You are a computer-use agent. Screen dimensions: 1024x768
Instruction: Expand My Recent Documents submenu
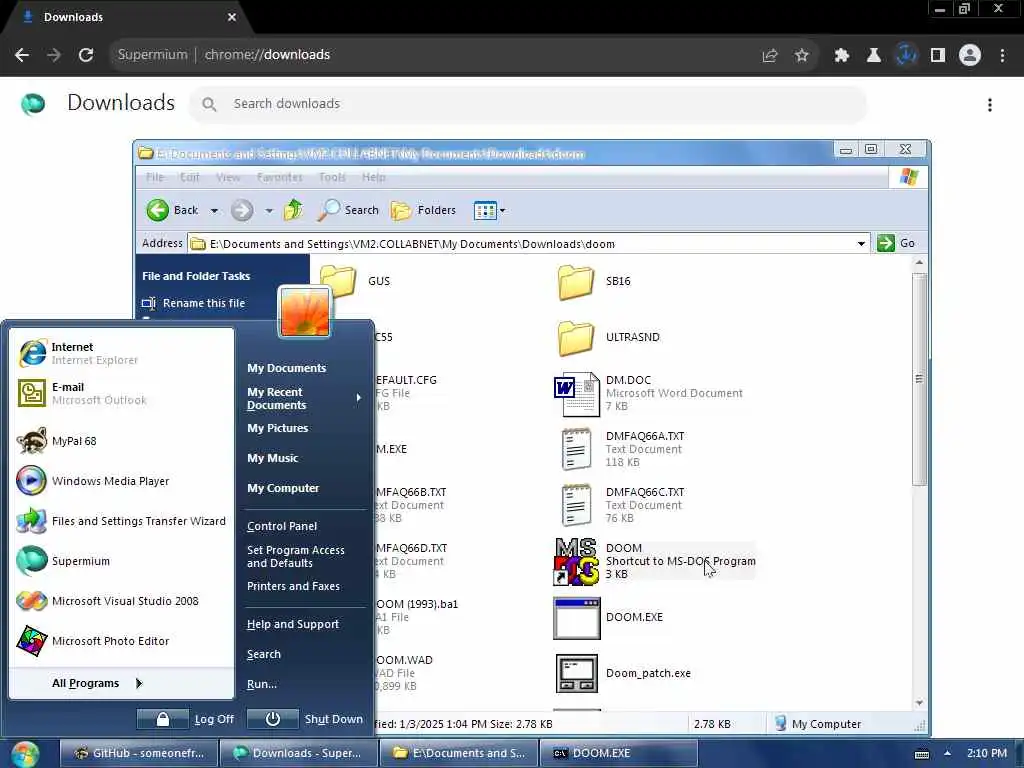click(x=303, y=398)
